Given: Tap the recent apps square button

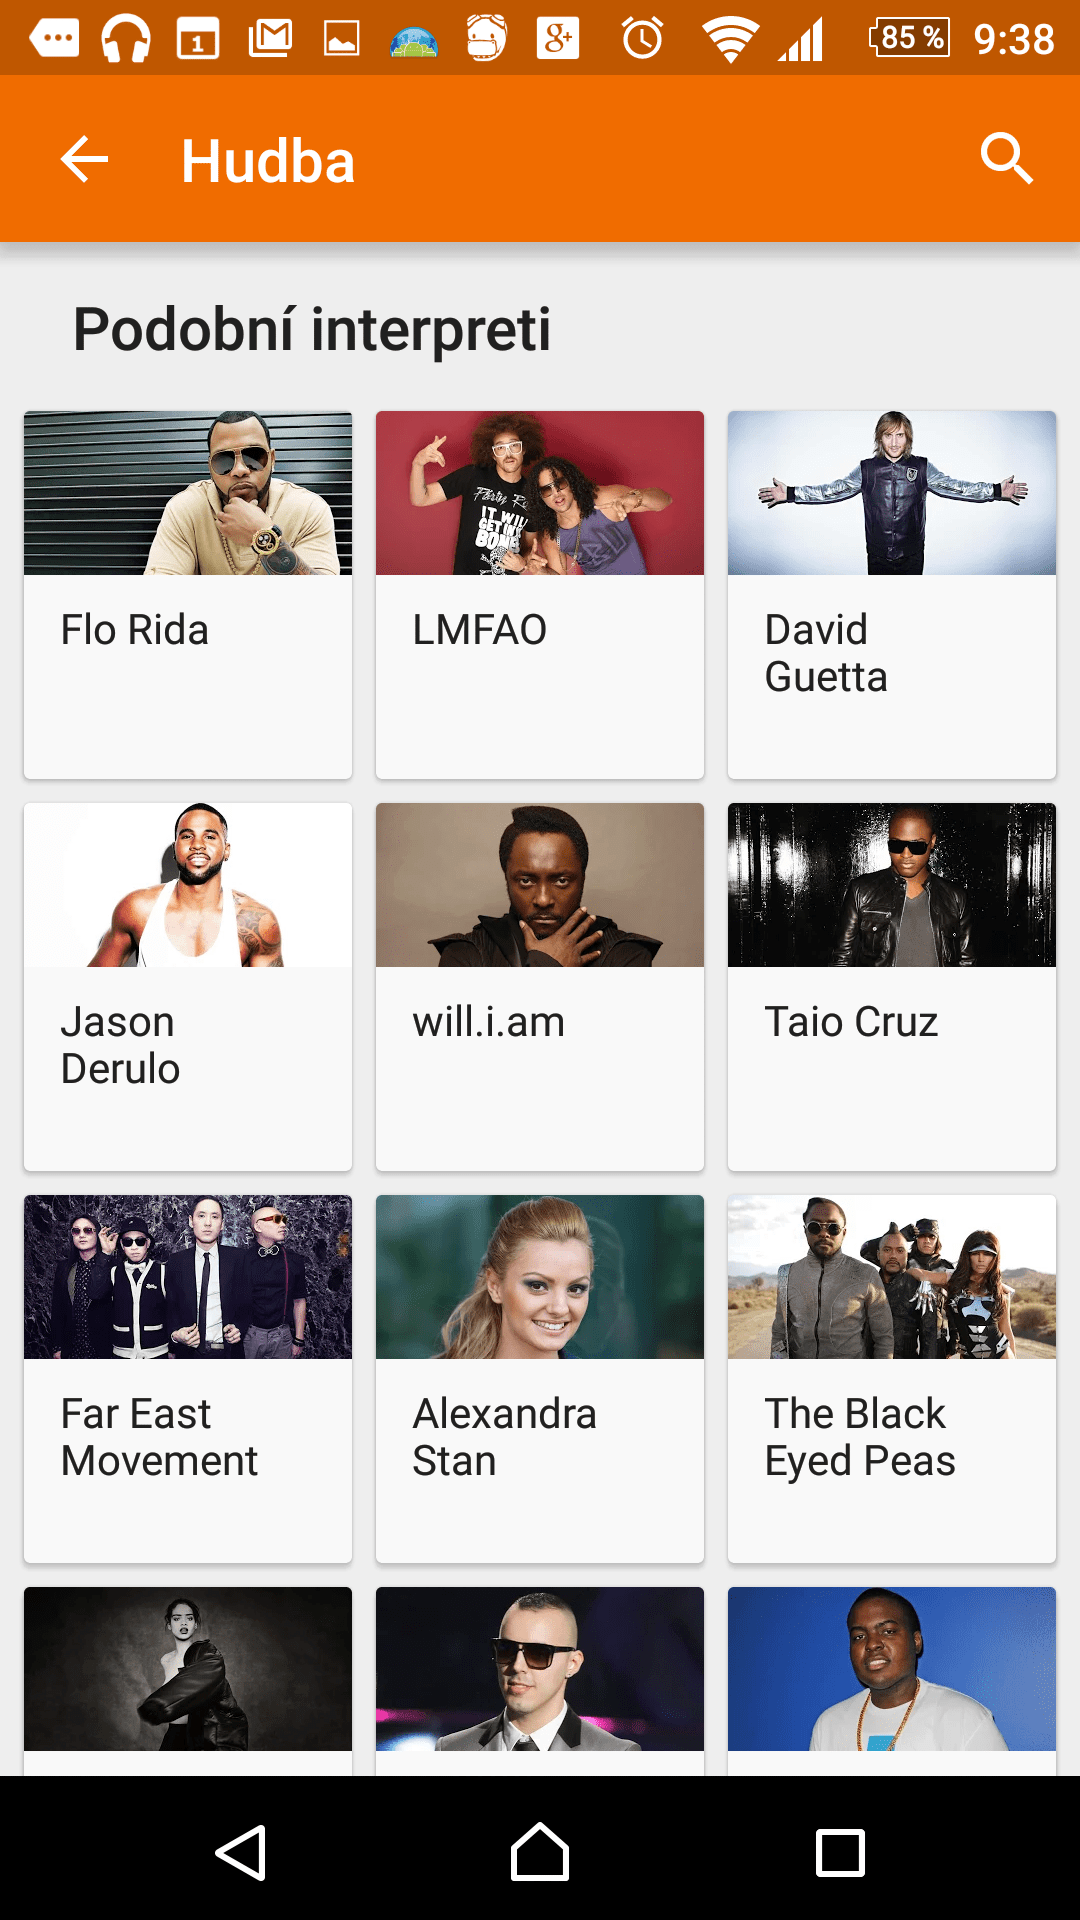Looking at the screenshot, I should point(840,1853).
